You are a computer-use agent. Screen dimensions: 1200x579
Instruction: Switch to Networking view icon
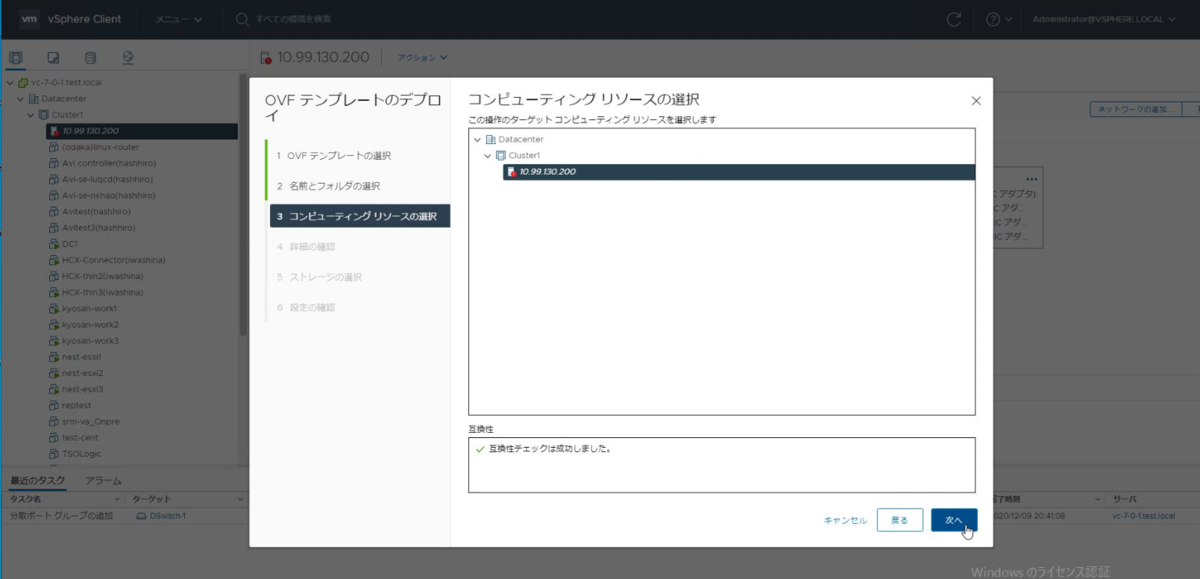[x=128, y=57]
